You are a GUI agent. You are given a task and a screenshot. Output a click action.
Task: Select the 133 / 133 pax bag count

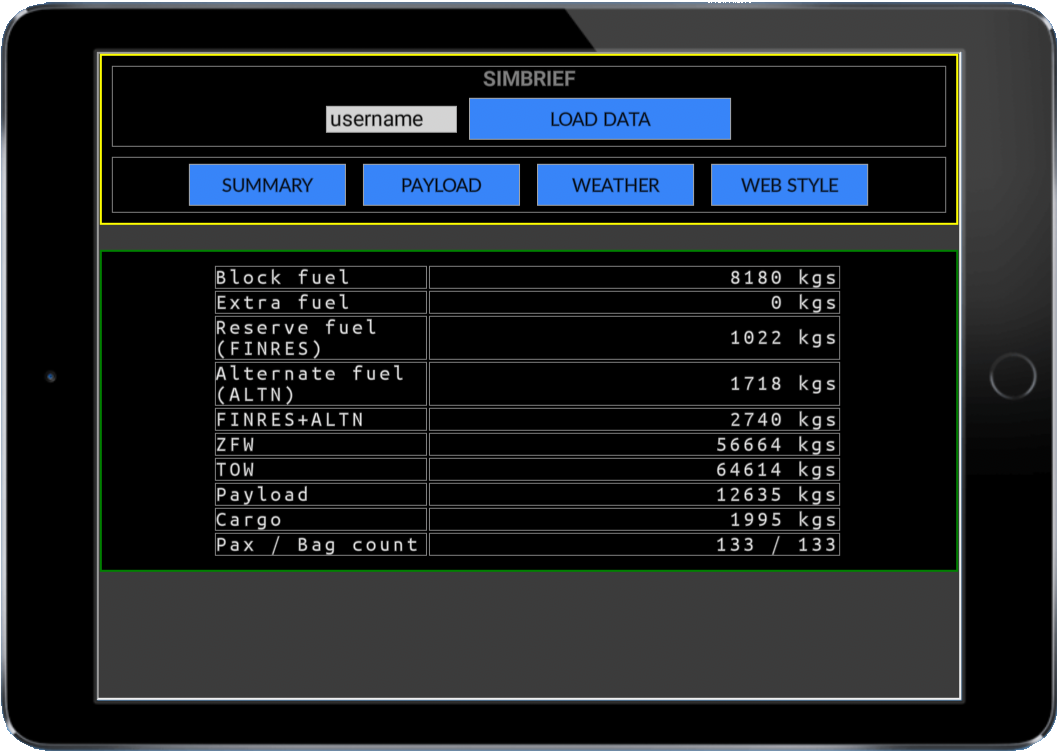click(x=776, y=544)
